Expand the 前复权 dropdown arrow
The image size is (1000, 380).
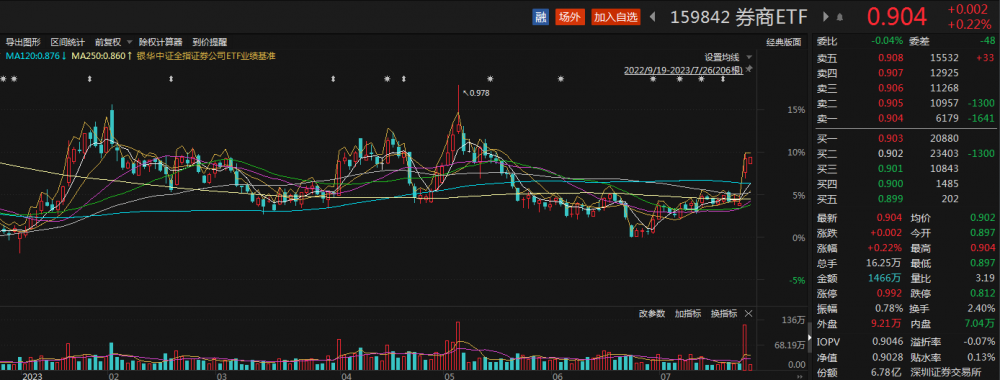129,42
